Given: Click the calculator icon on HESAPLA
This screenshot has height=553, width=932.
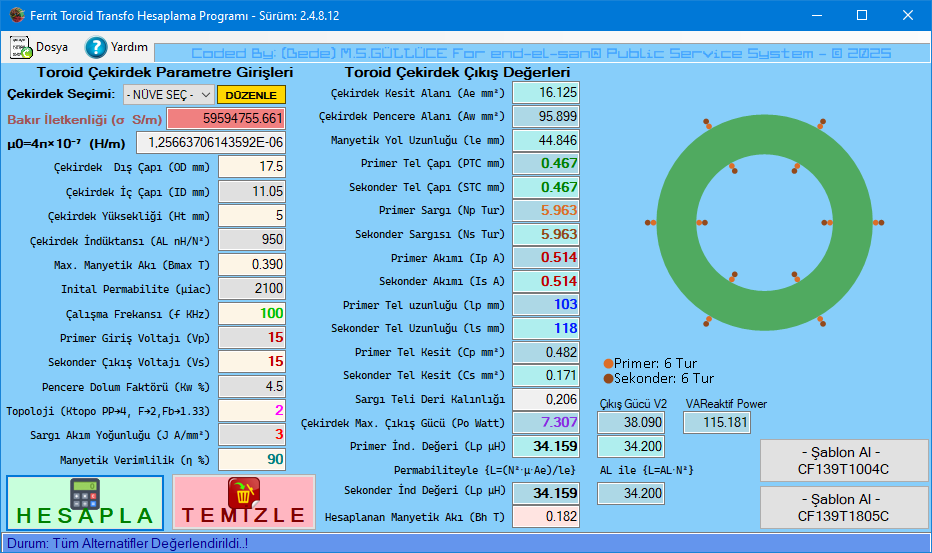Looking at the screenshot, I should pyautogui.click(x=85, y=493).
